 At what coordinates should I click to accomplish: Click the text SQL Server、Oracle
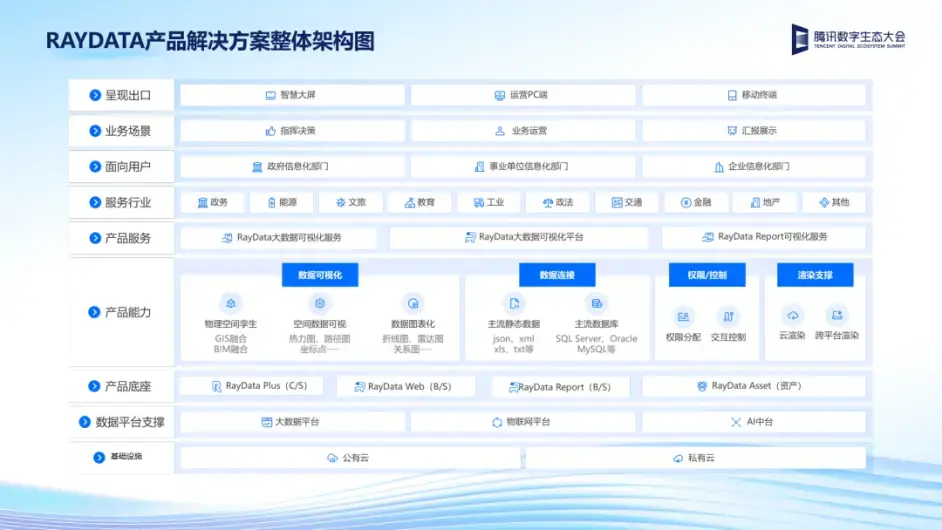point(596,338)
